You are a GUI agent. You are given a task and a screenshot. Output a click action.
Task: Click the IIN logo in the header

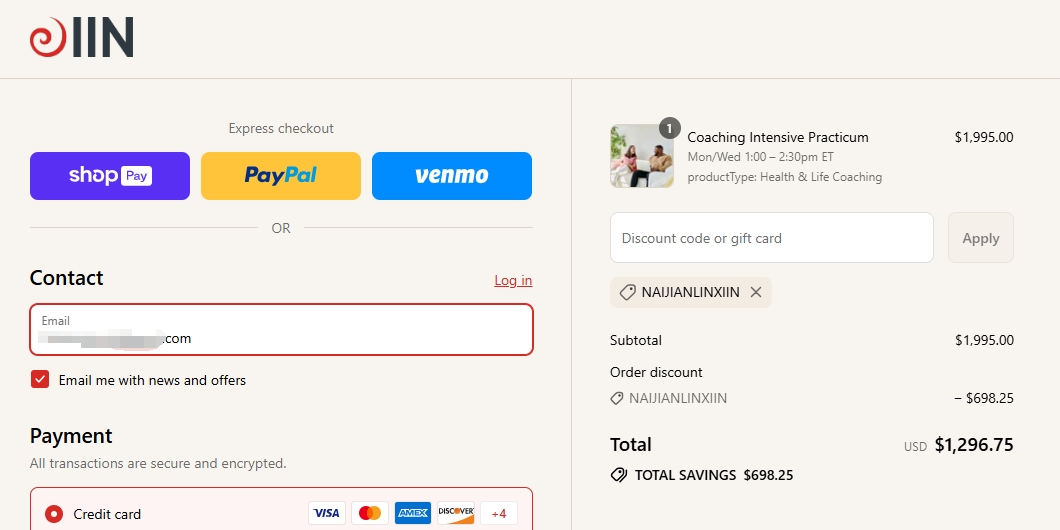click(82, 38)
